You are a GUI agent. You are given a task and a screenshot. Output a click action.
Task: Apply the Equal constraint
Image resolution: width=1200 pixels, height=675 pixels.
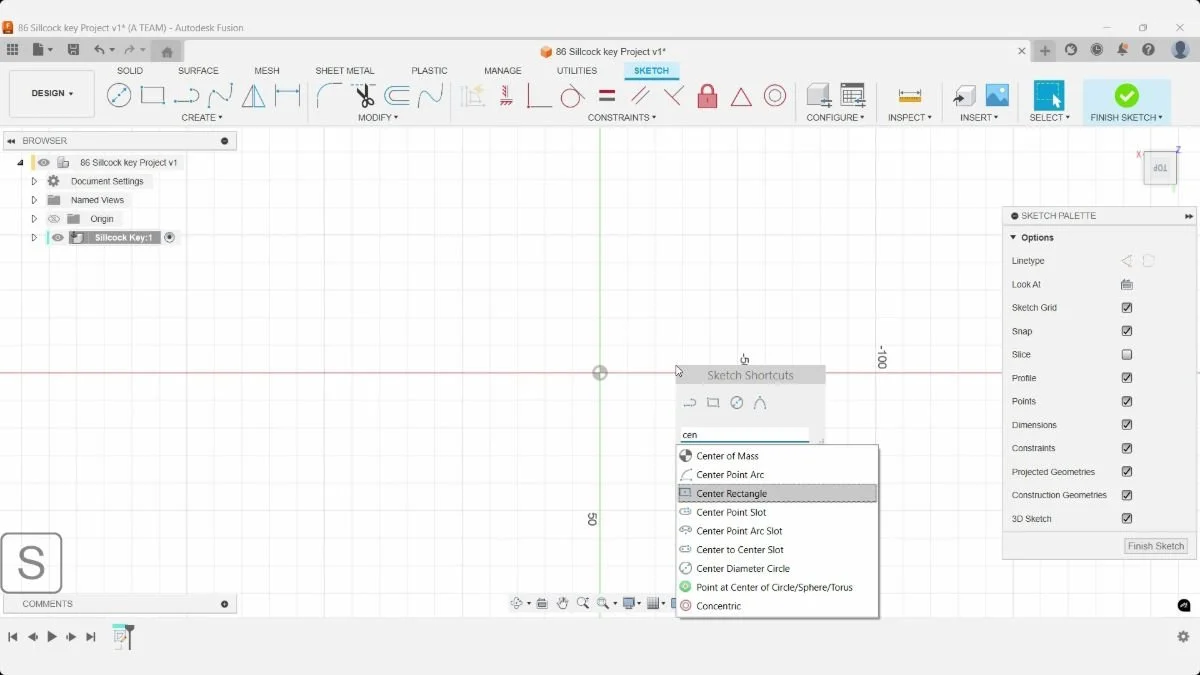pos(607,96)
